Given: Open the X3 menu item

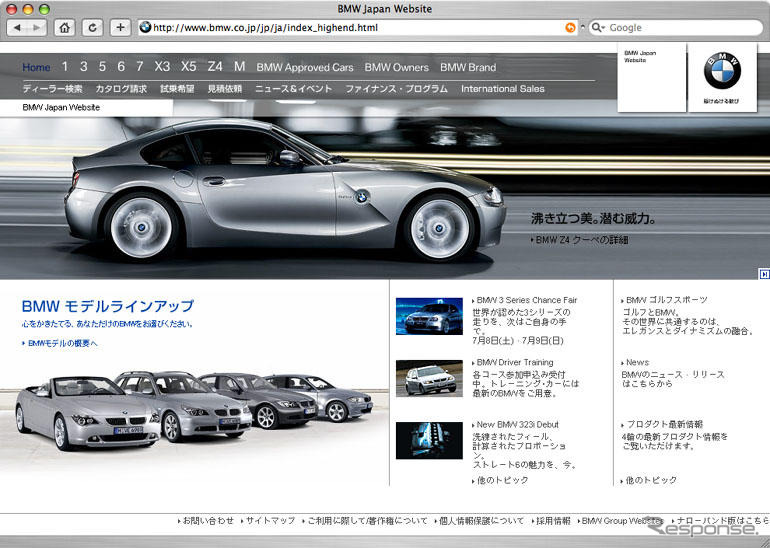Looking at the screenshot, I should tap(162, 66).
